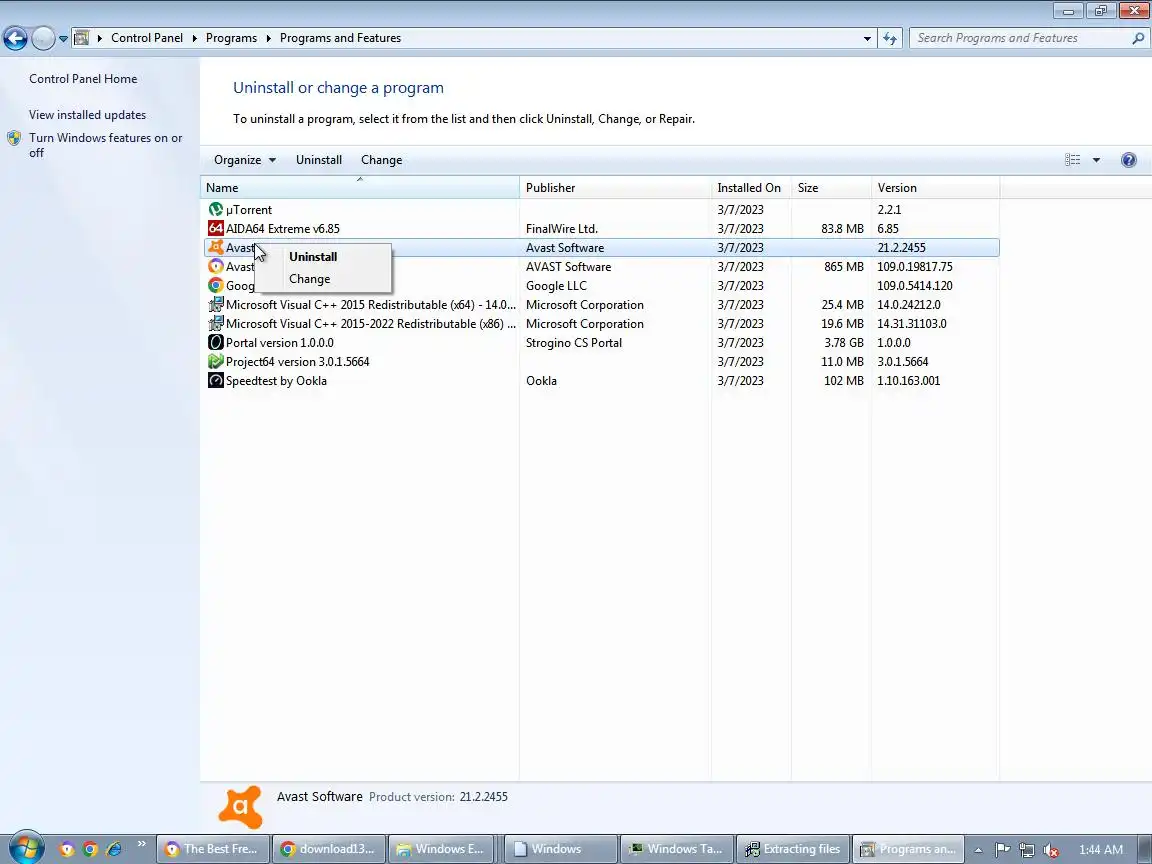Sort by the Name column header

(360, 188)
